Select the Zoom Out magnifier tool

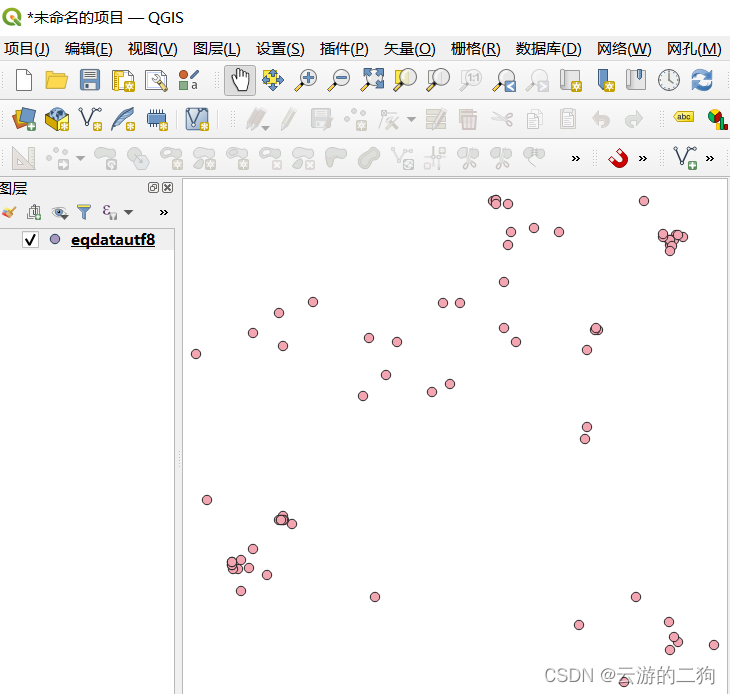(339, 80)
